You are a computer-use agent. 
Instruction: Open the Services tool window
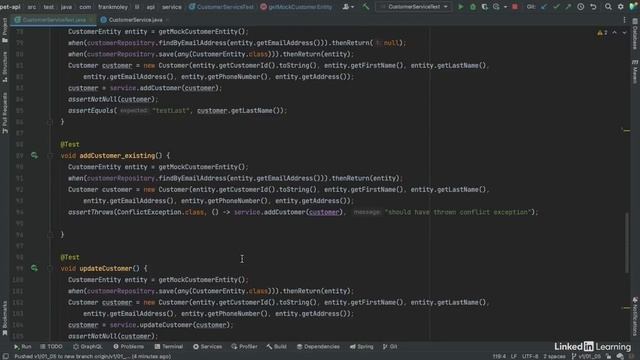click(x=207, y=347)
